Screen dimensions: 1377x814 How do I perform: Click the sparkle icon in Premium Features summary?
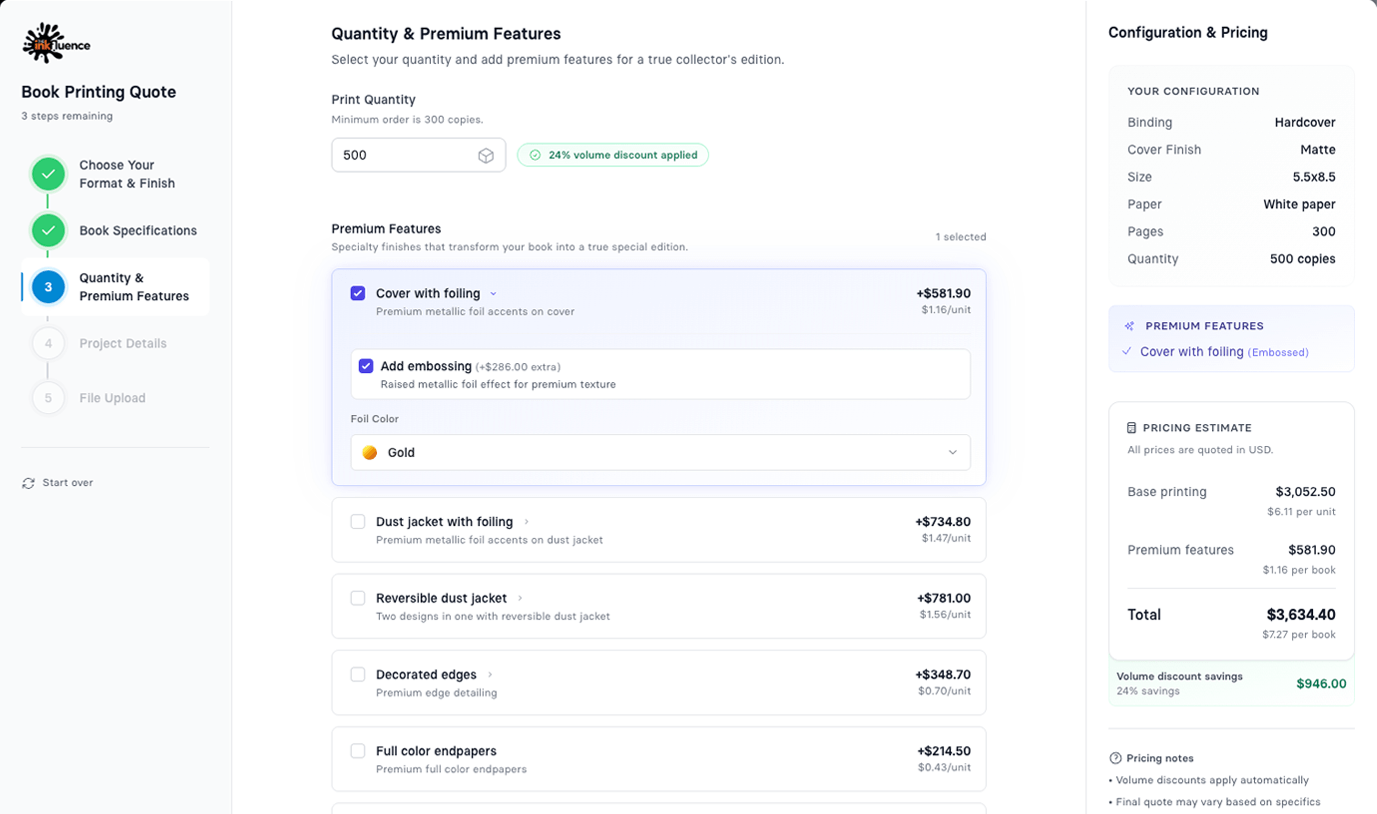pos(1128,326)
